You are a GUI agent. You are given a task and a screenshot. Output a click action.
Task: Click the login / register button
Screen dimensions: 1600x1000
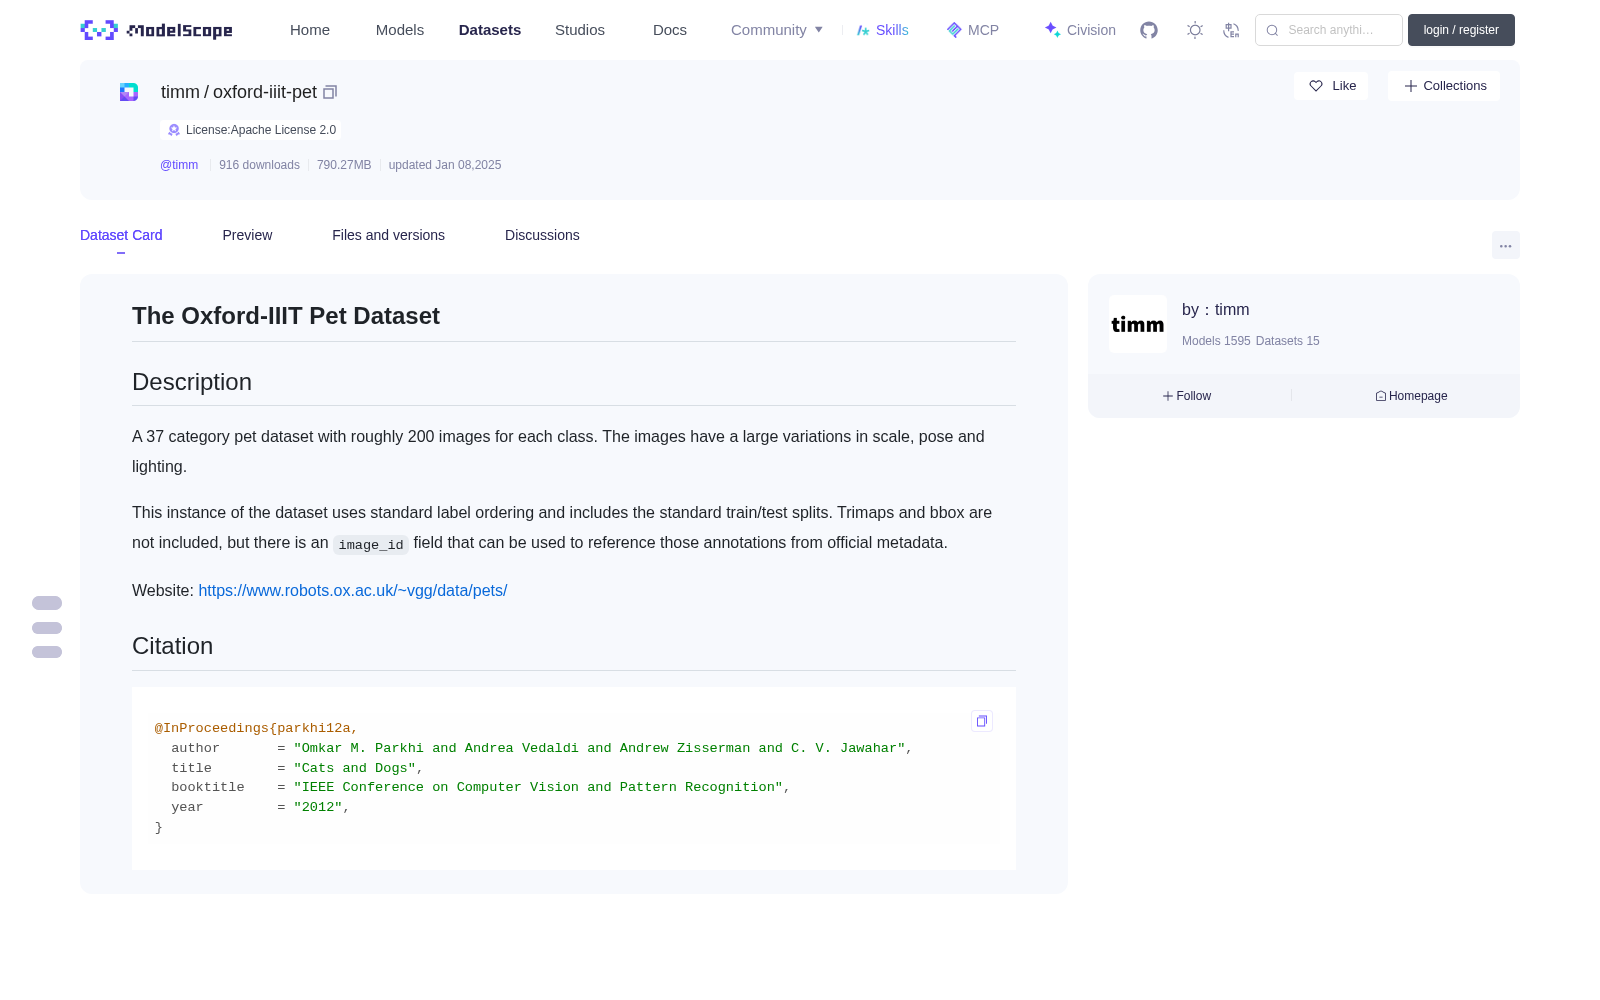point(1461,30)
